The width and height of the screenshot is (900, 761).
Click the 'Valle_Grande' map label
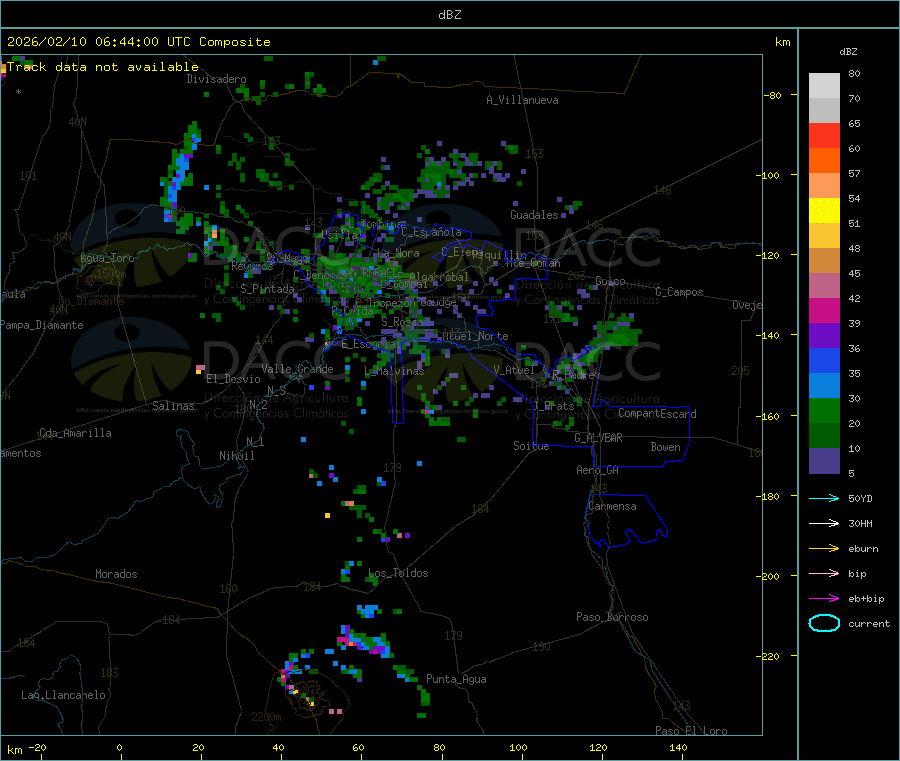297,369
